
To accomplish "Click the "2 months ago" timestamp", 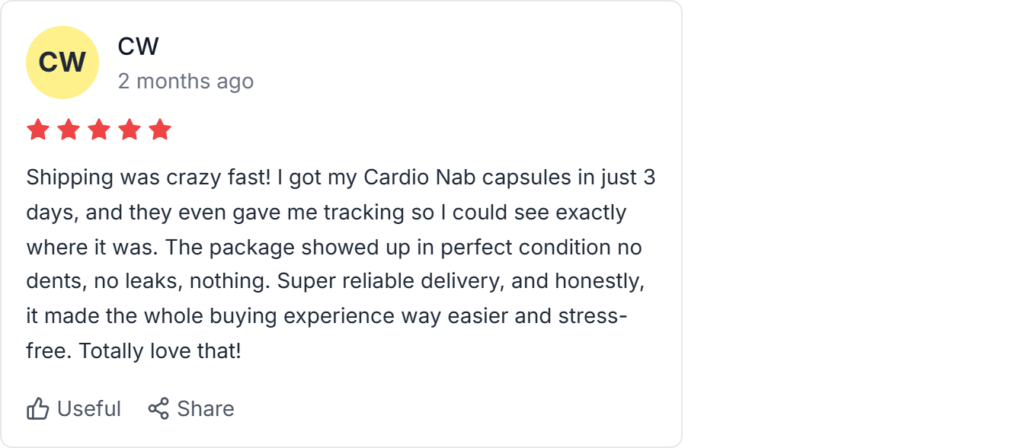I will pyautogui.click(x=185, y=81).
